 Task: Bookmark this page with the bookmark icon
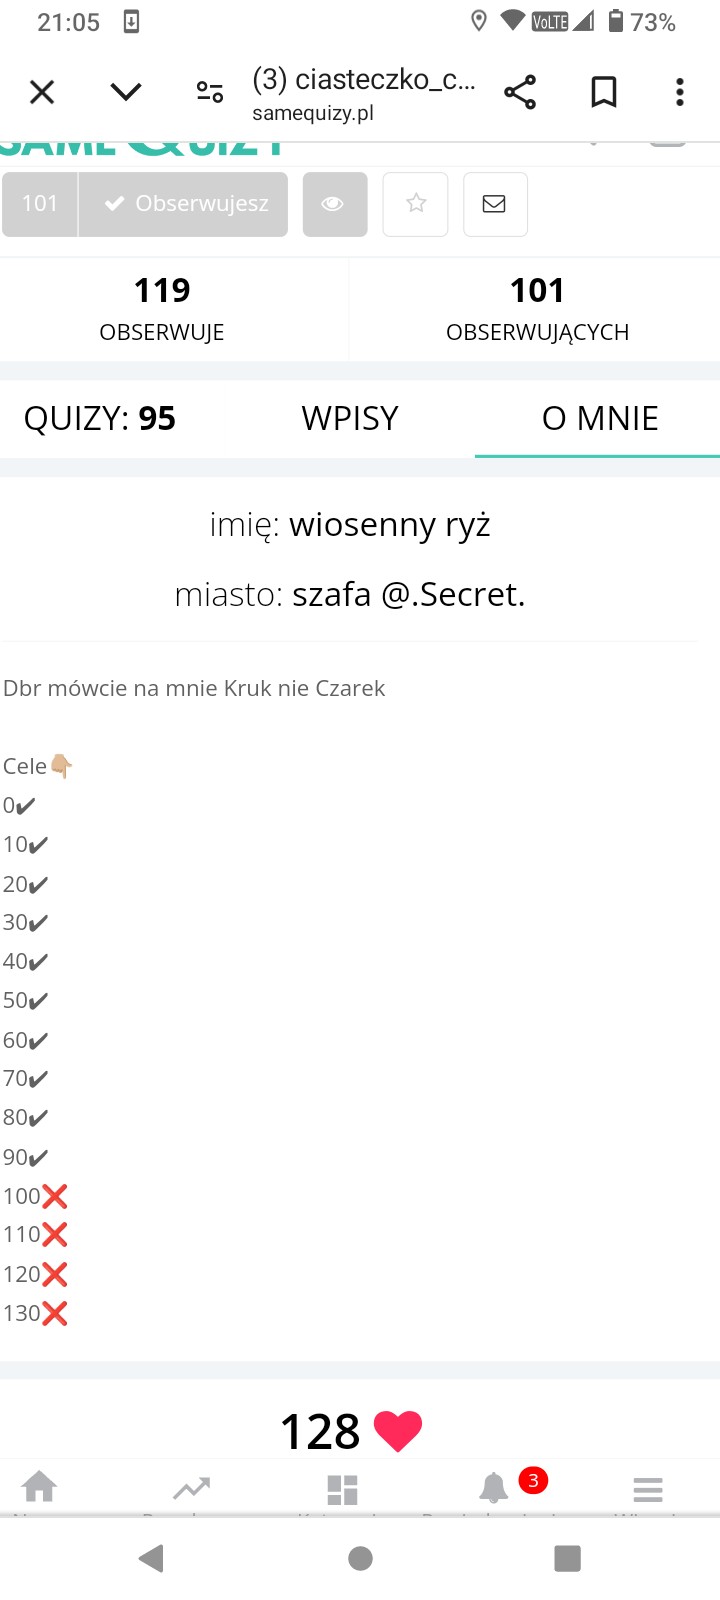tap(603, 92)
